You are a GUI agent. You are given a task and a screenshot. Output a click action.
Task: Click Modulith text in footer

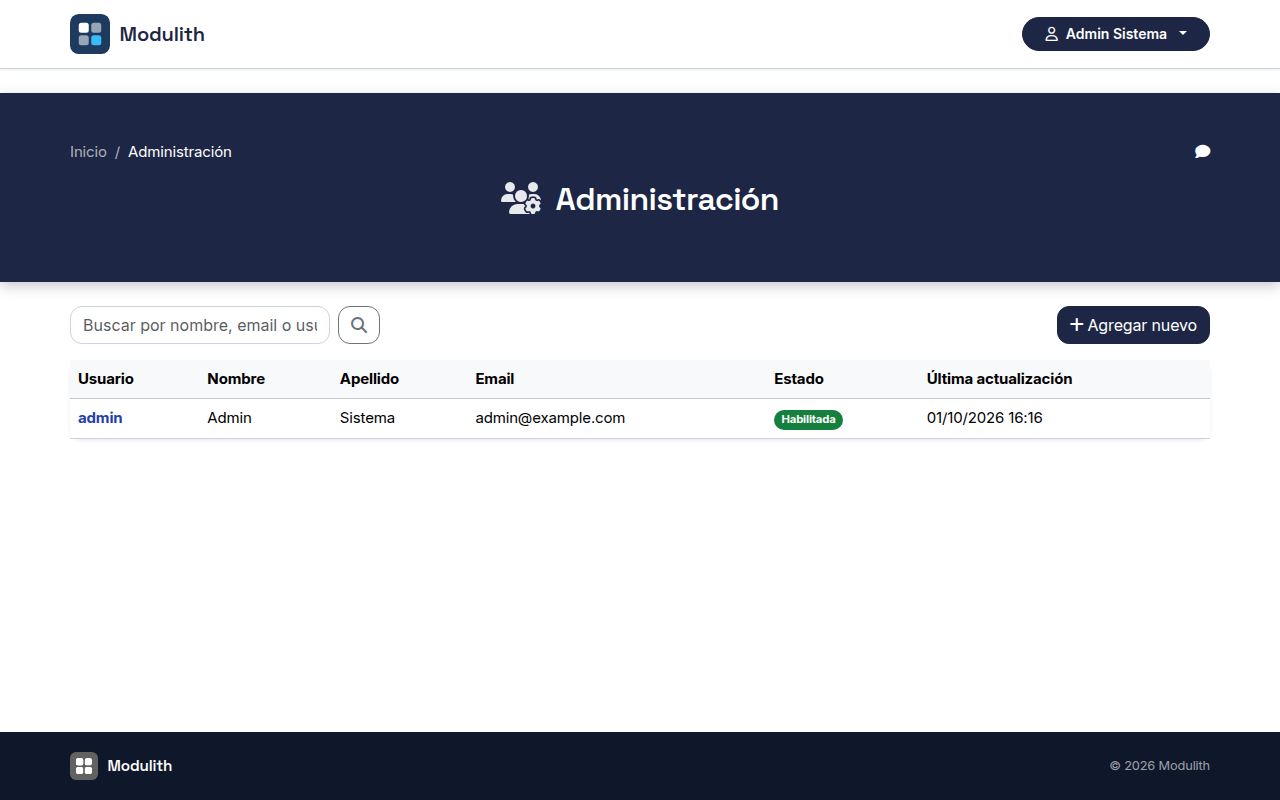click(x=140, y=766)
